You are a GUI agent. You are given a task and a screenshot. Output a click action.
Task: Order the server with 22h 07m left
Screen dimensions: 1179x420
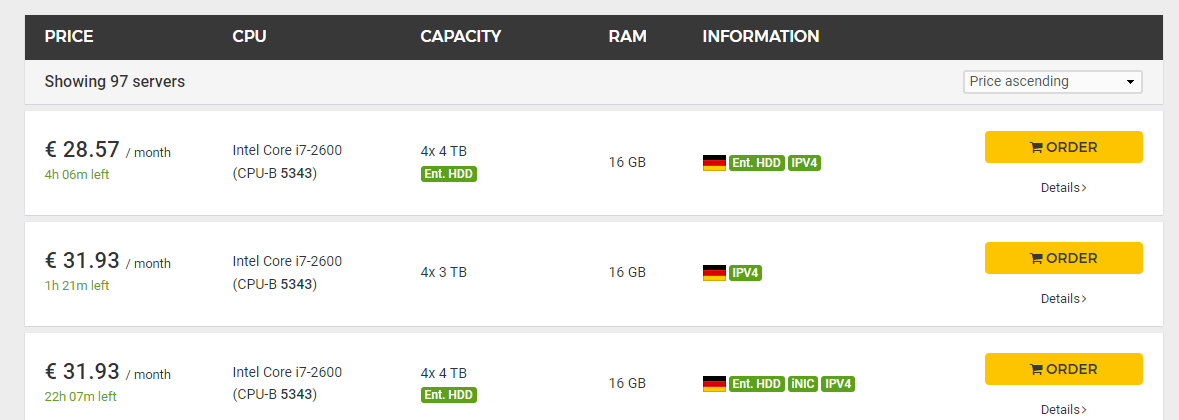click(x=1063, y=369)
